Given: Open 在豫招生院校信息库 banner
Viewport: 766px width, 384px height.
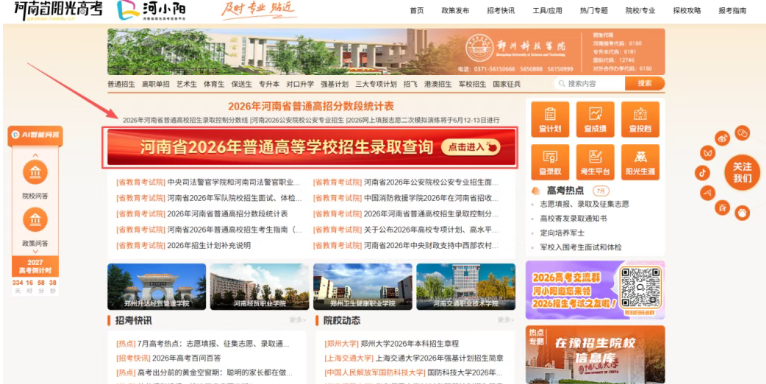Looking at the screenshot, I should click(x=595, y=355).
